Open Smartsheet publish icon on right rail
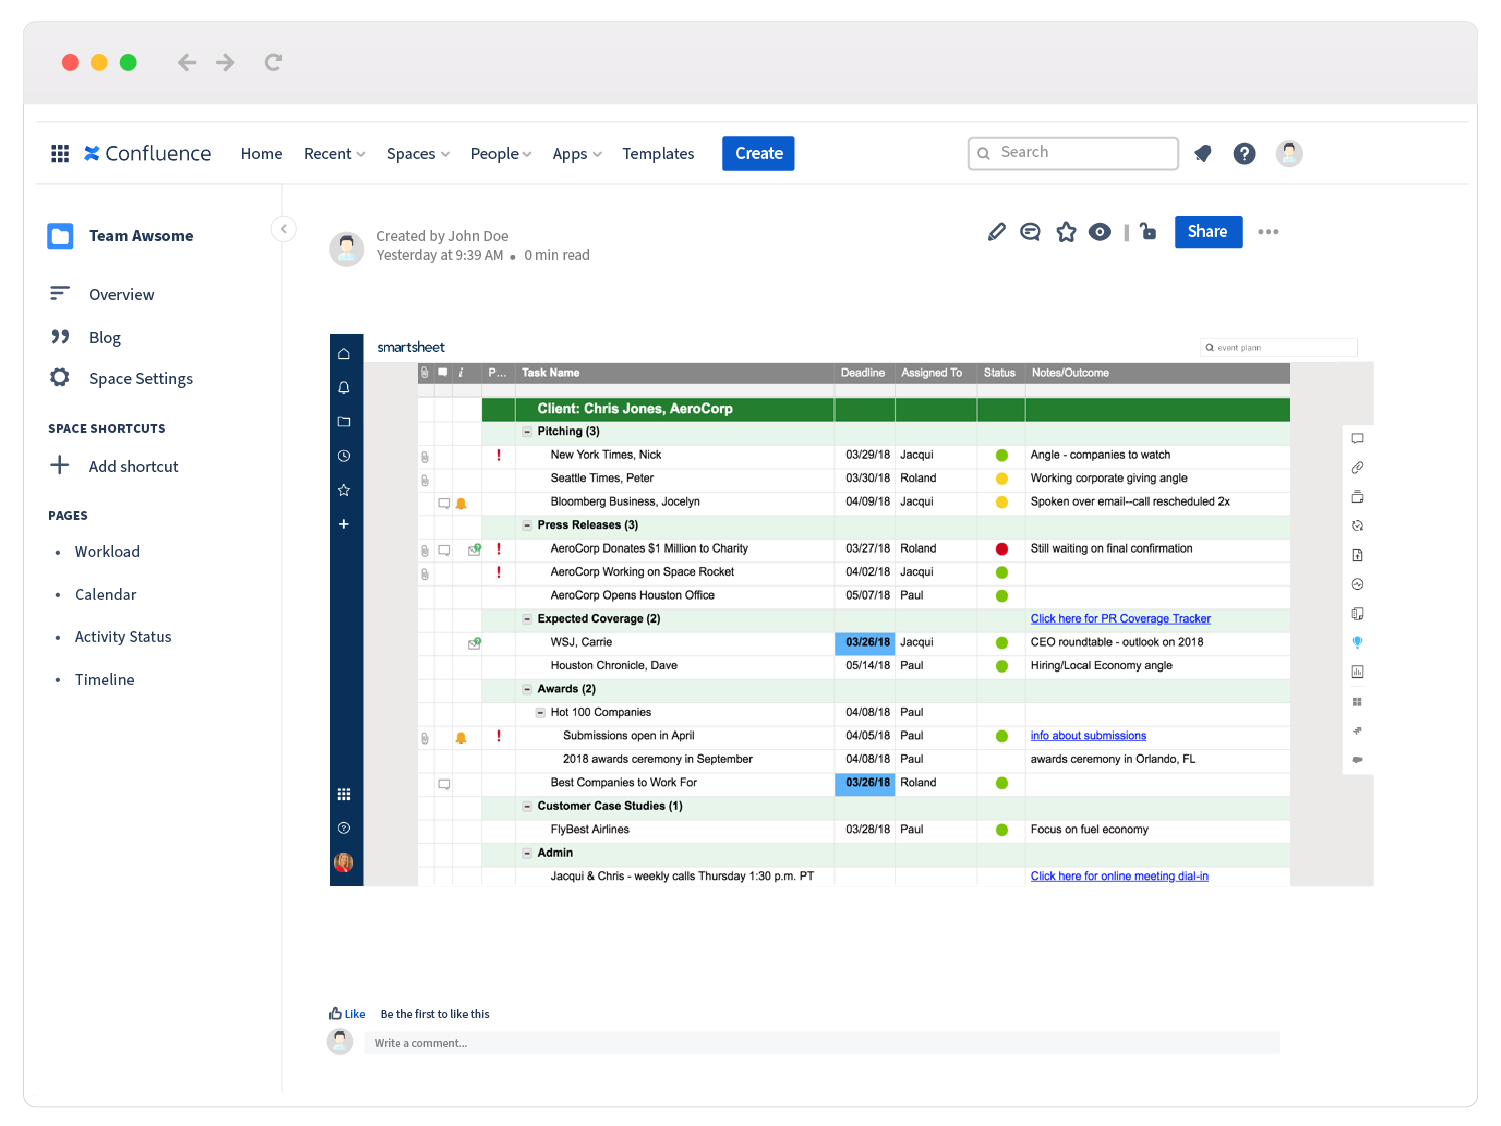Image resolution: width=1501 pixels, height=1126 pixels. [x=1357, y=555]
